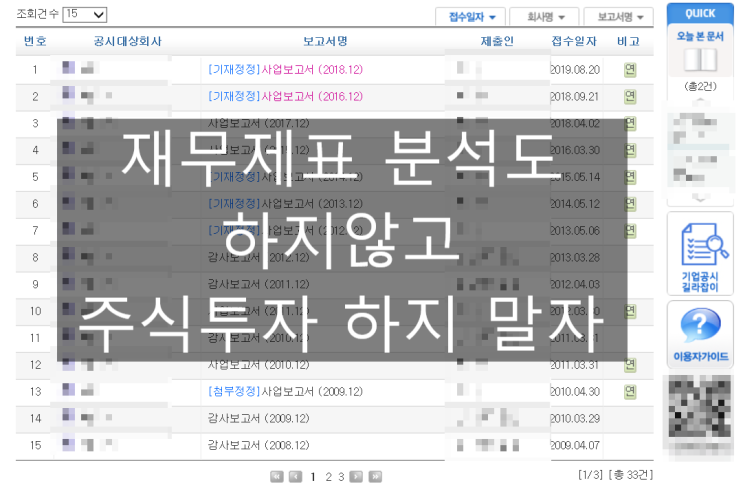This screenshot has width=743, height=494.
Task: Click 번호 column header
Action: coord(35,41)
